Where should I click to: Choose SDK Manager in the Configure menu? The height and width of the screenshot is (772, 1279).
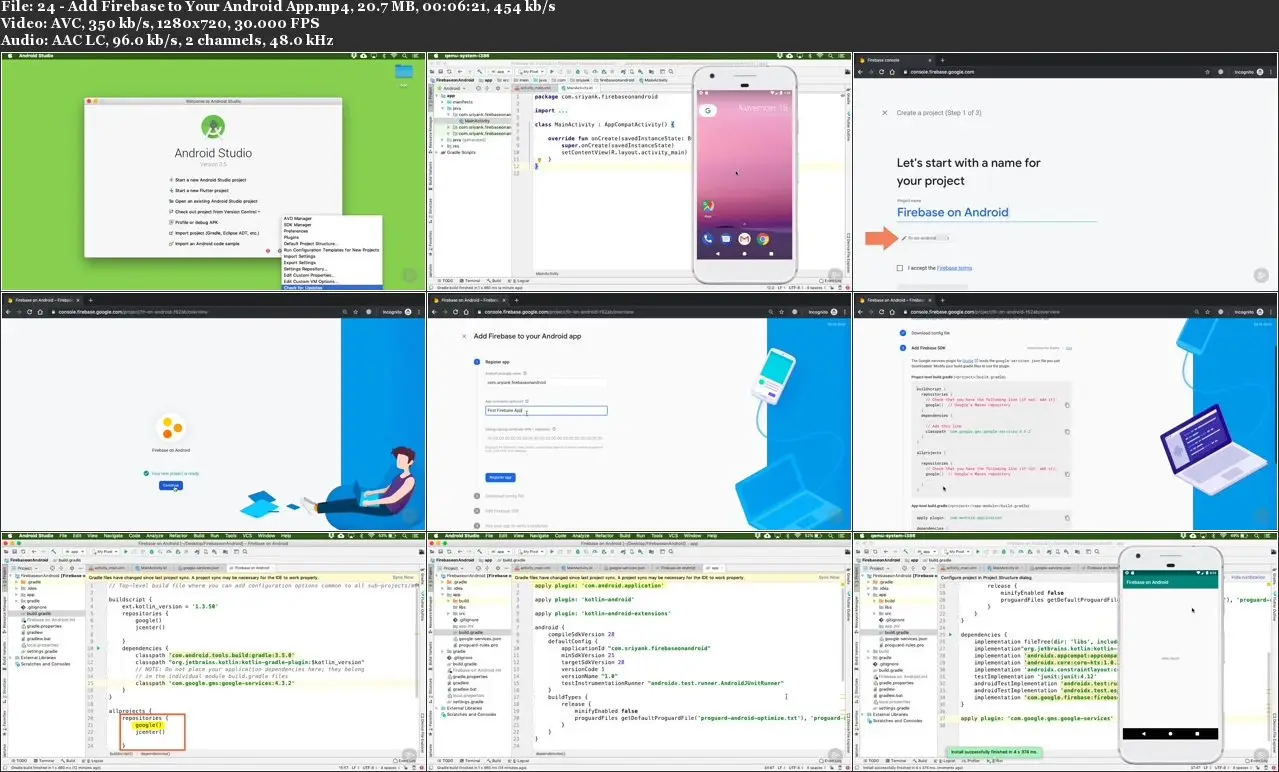[298, 225]
